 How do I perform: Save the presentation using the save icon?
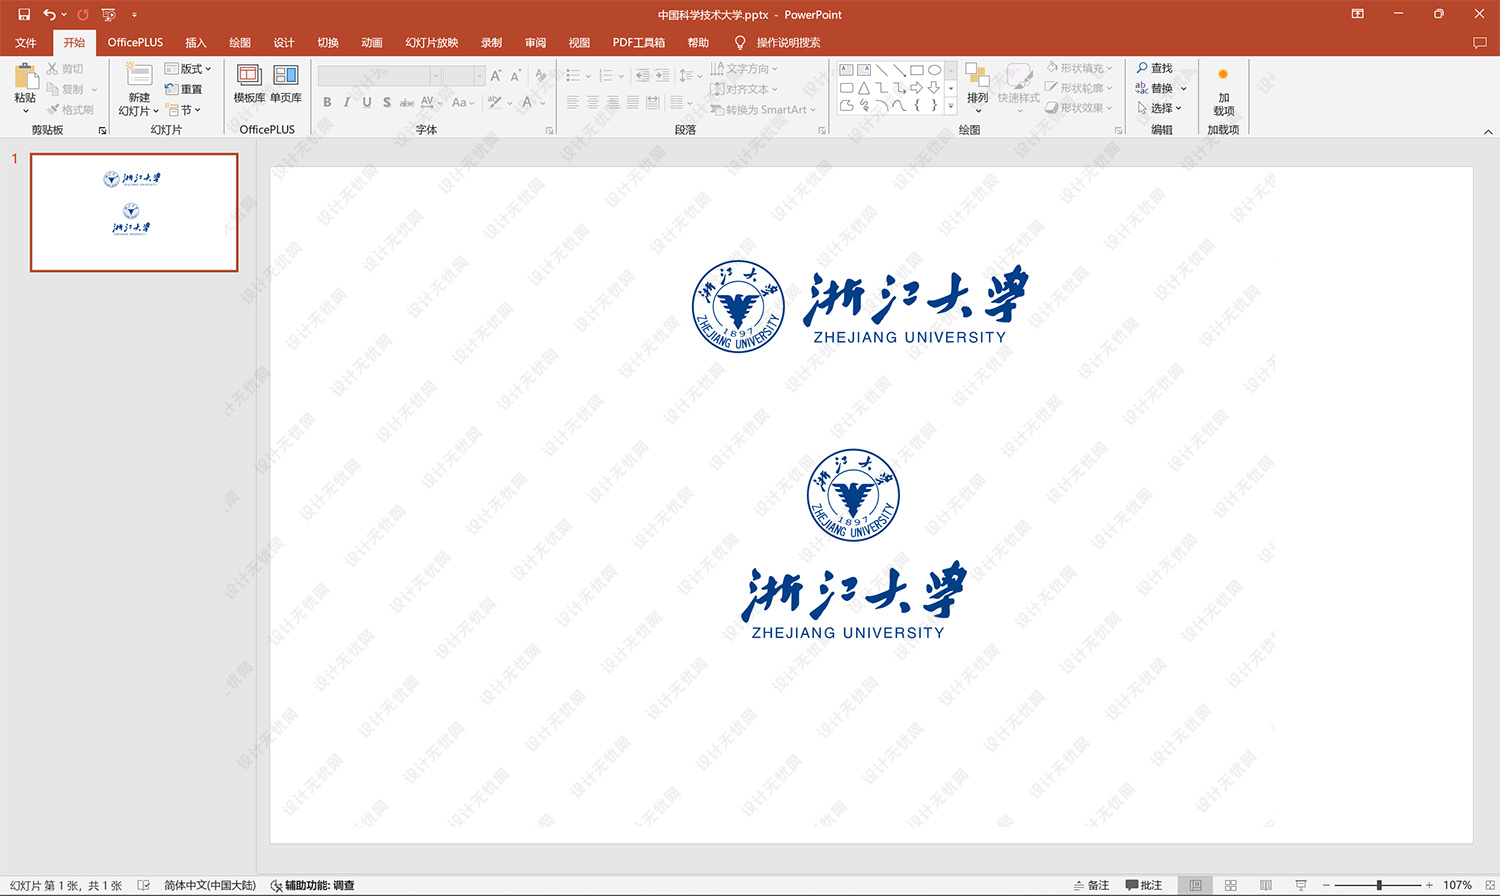[24, 14]
